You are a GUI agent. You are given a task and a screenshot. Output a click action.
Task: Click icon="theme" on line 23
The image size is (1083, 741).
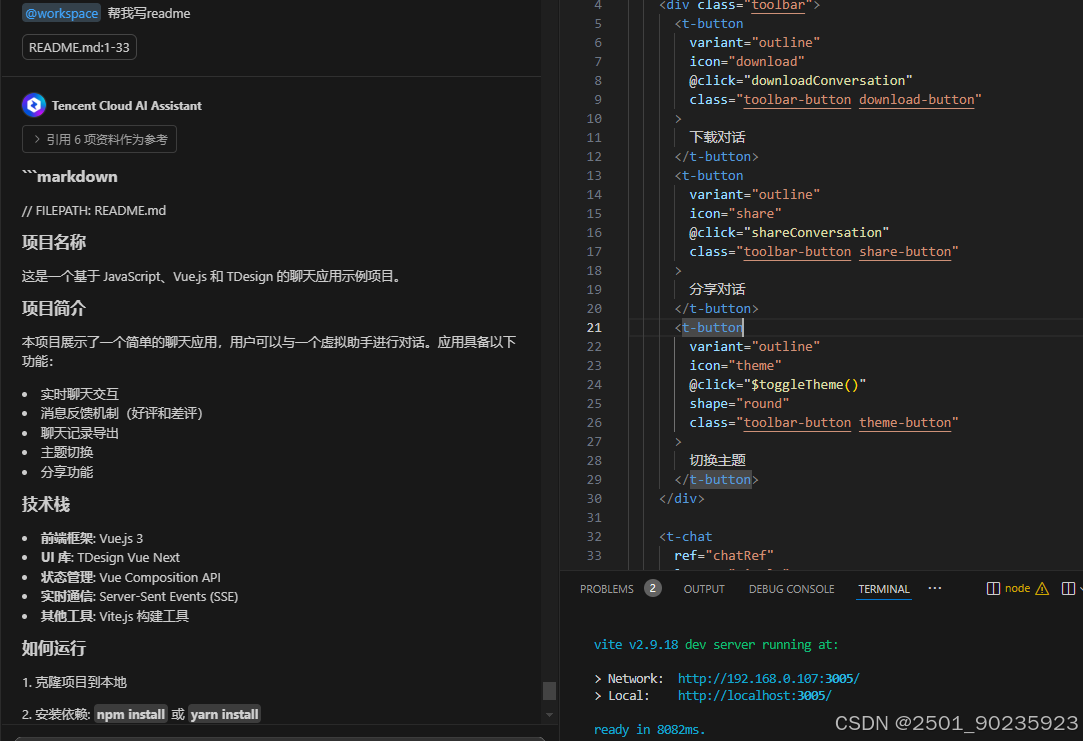[x=735, y=365]
